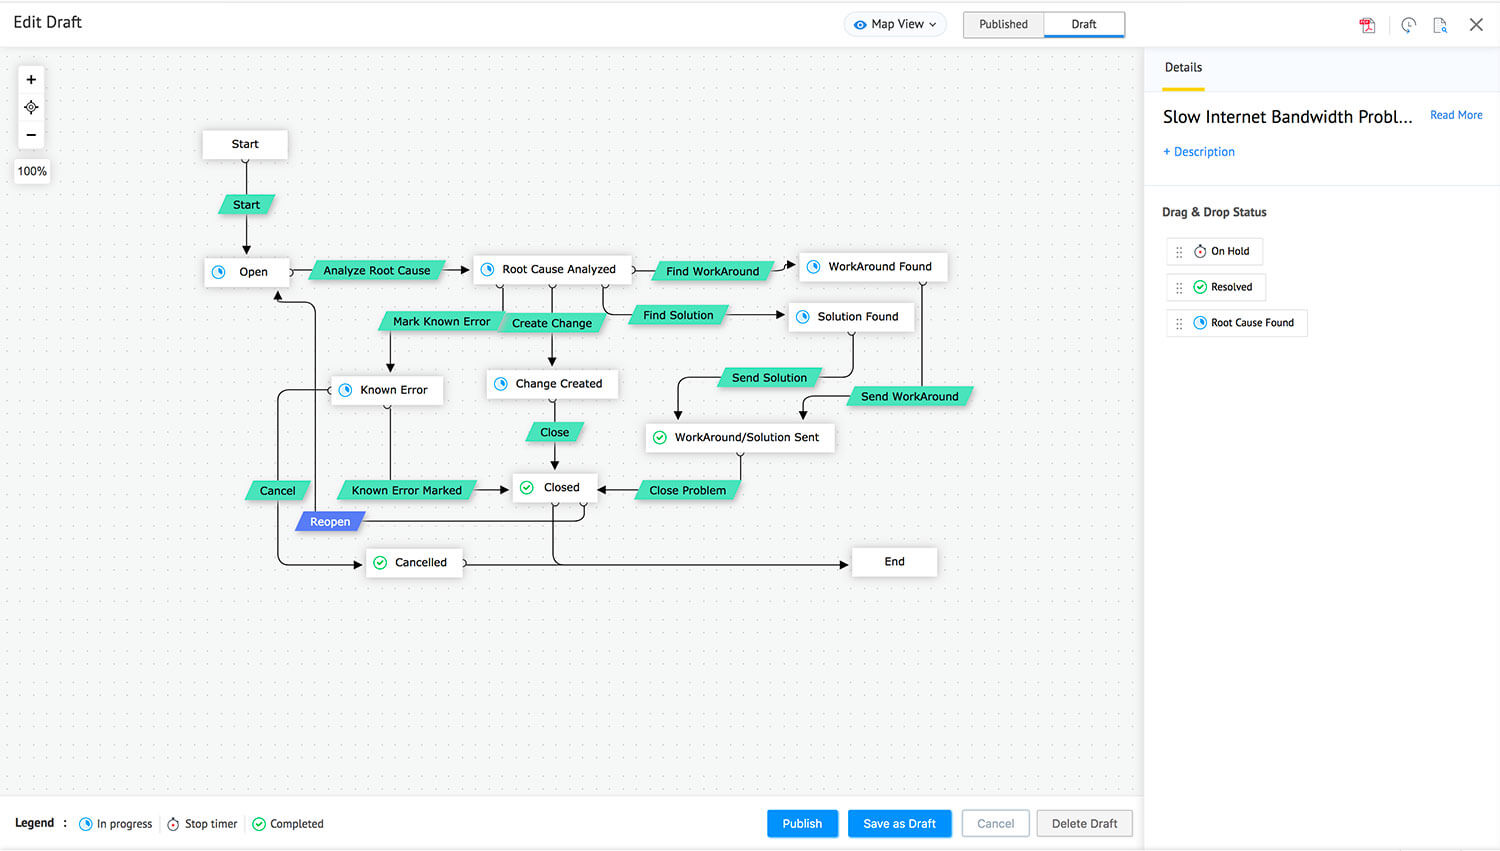Zoom in using the plus icon
1500x851 pixels.
tap(31, 79)
